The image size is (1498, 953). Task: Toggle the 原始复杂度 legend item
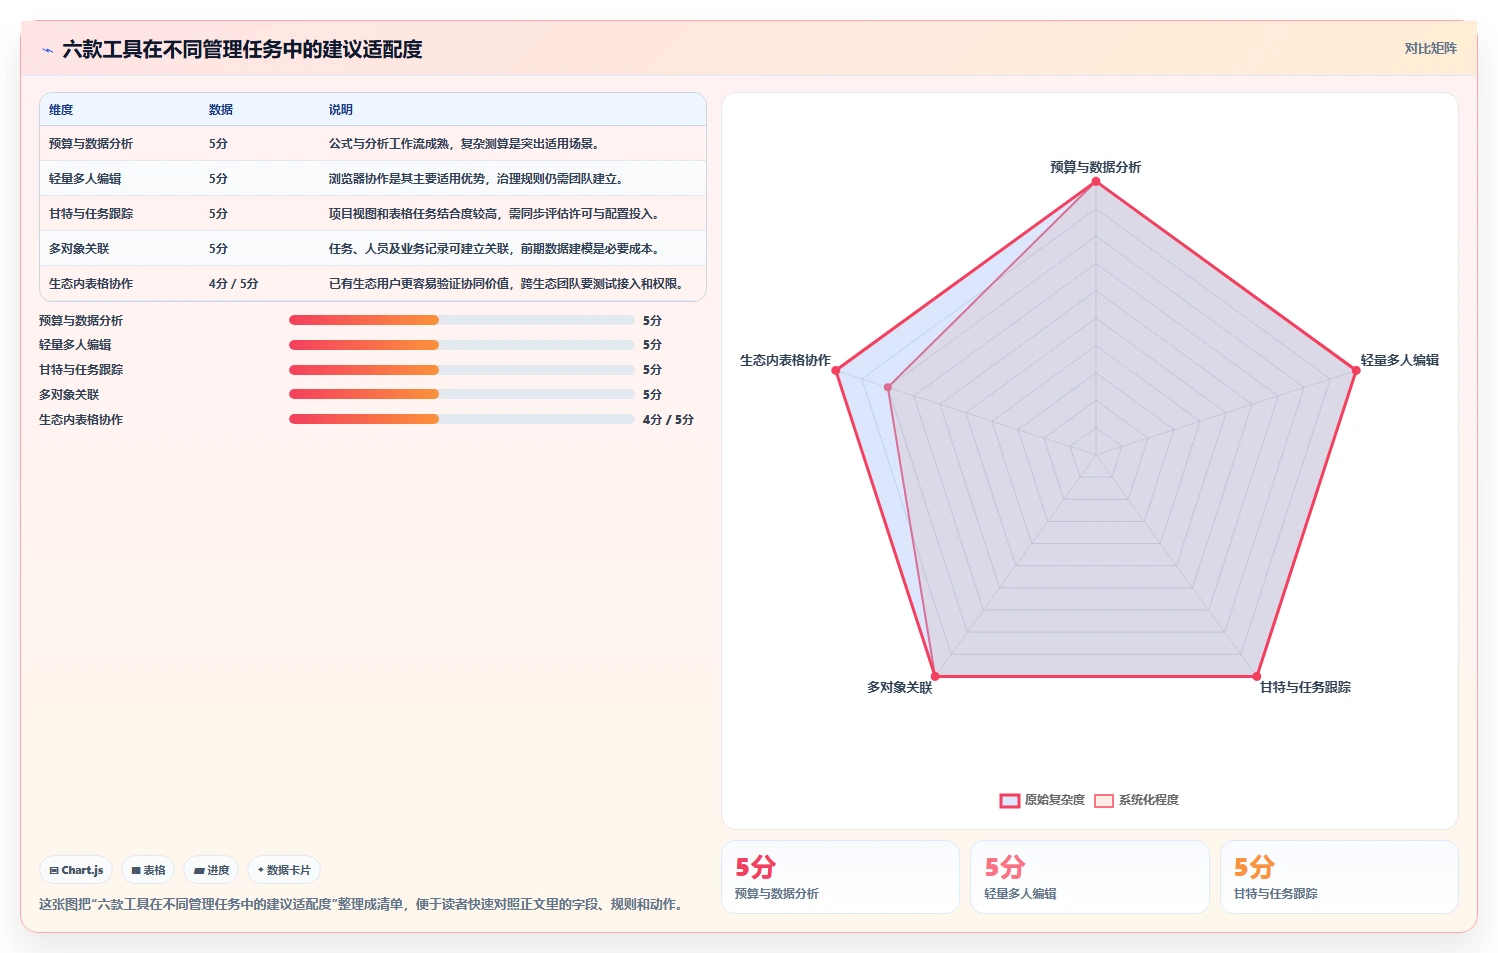pos(1042,800)
